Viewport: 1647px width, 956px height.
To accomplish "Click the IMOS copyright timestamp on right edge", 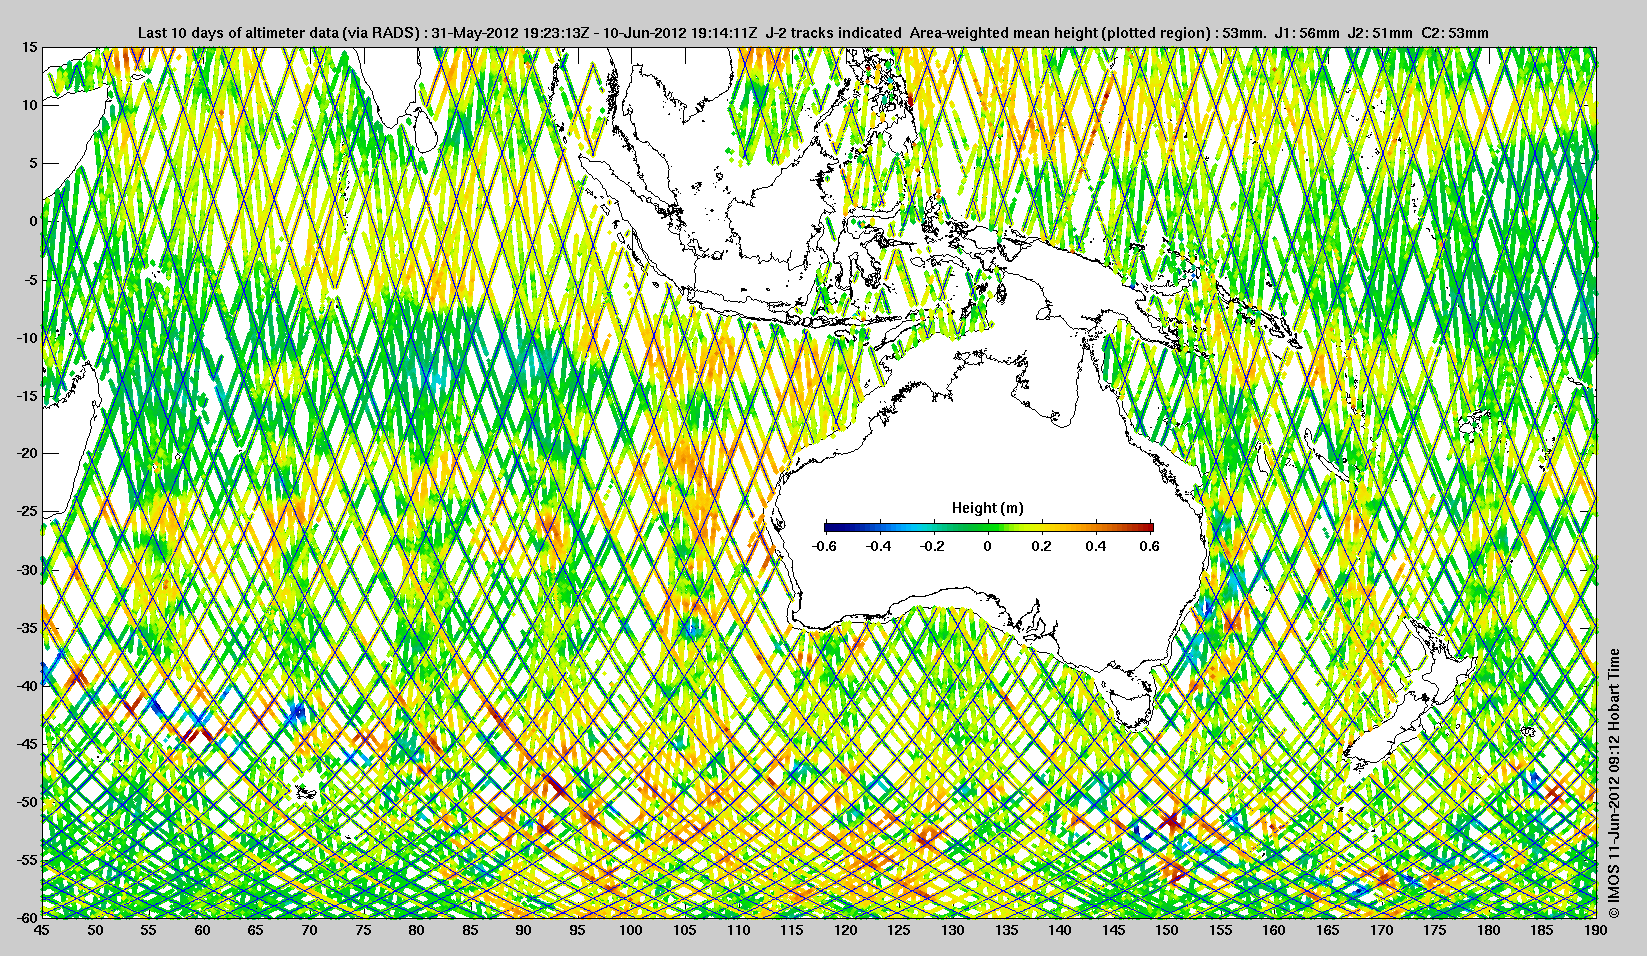I will tap(1613, 784).
